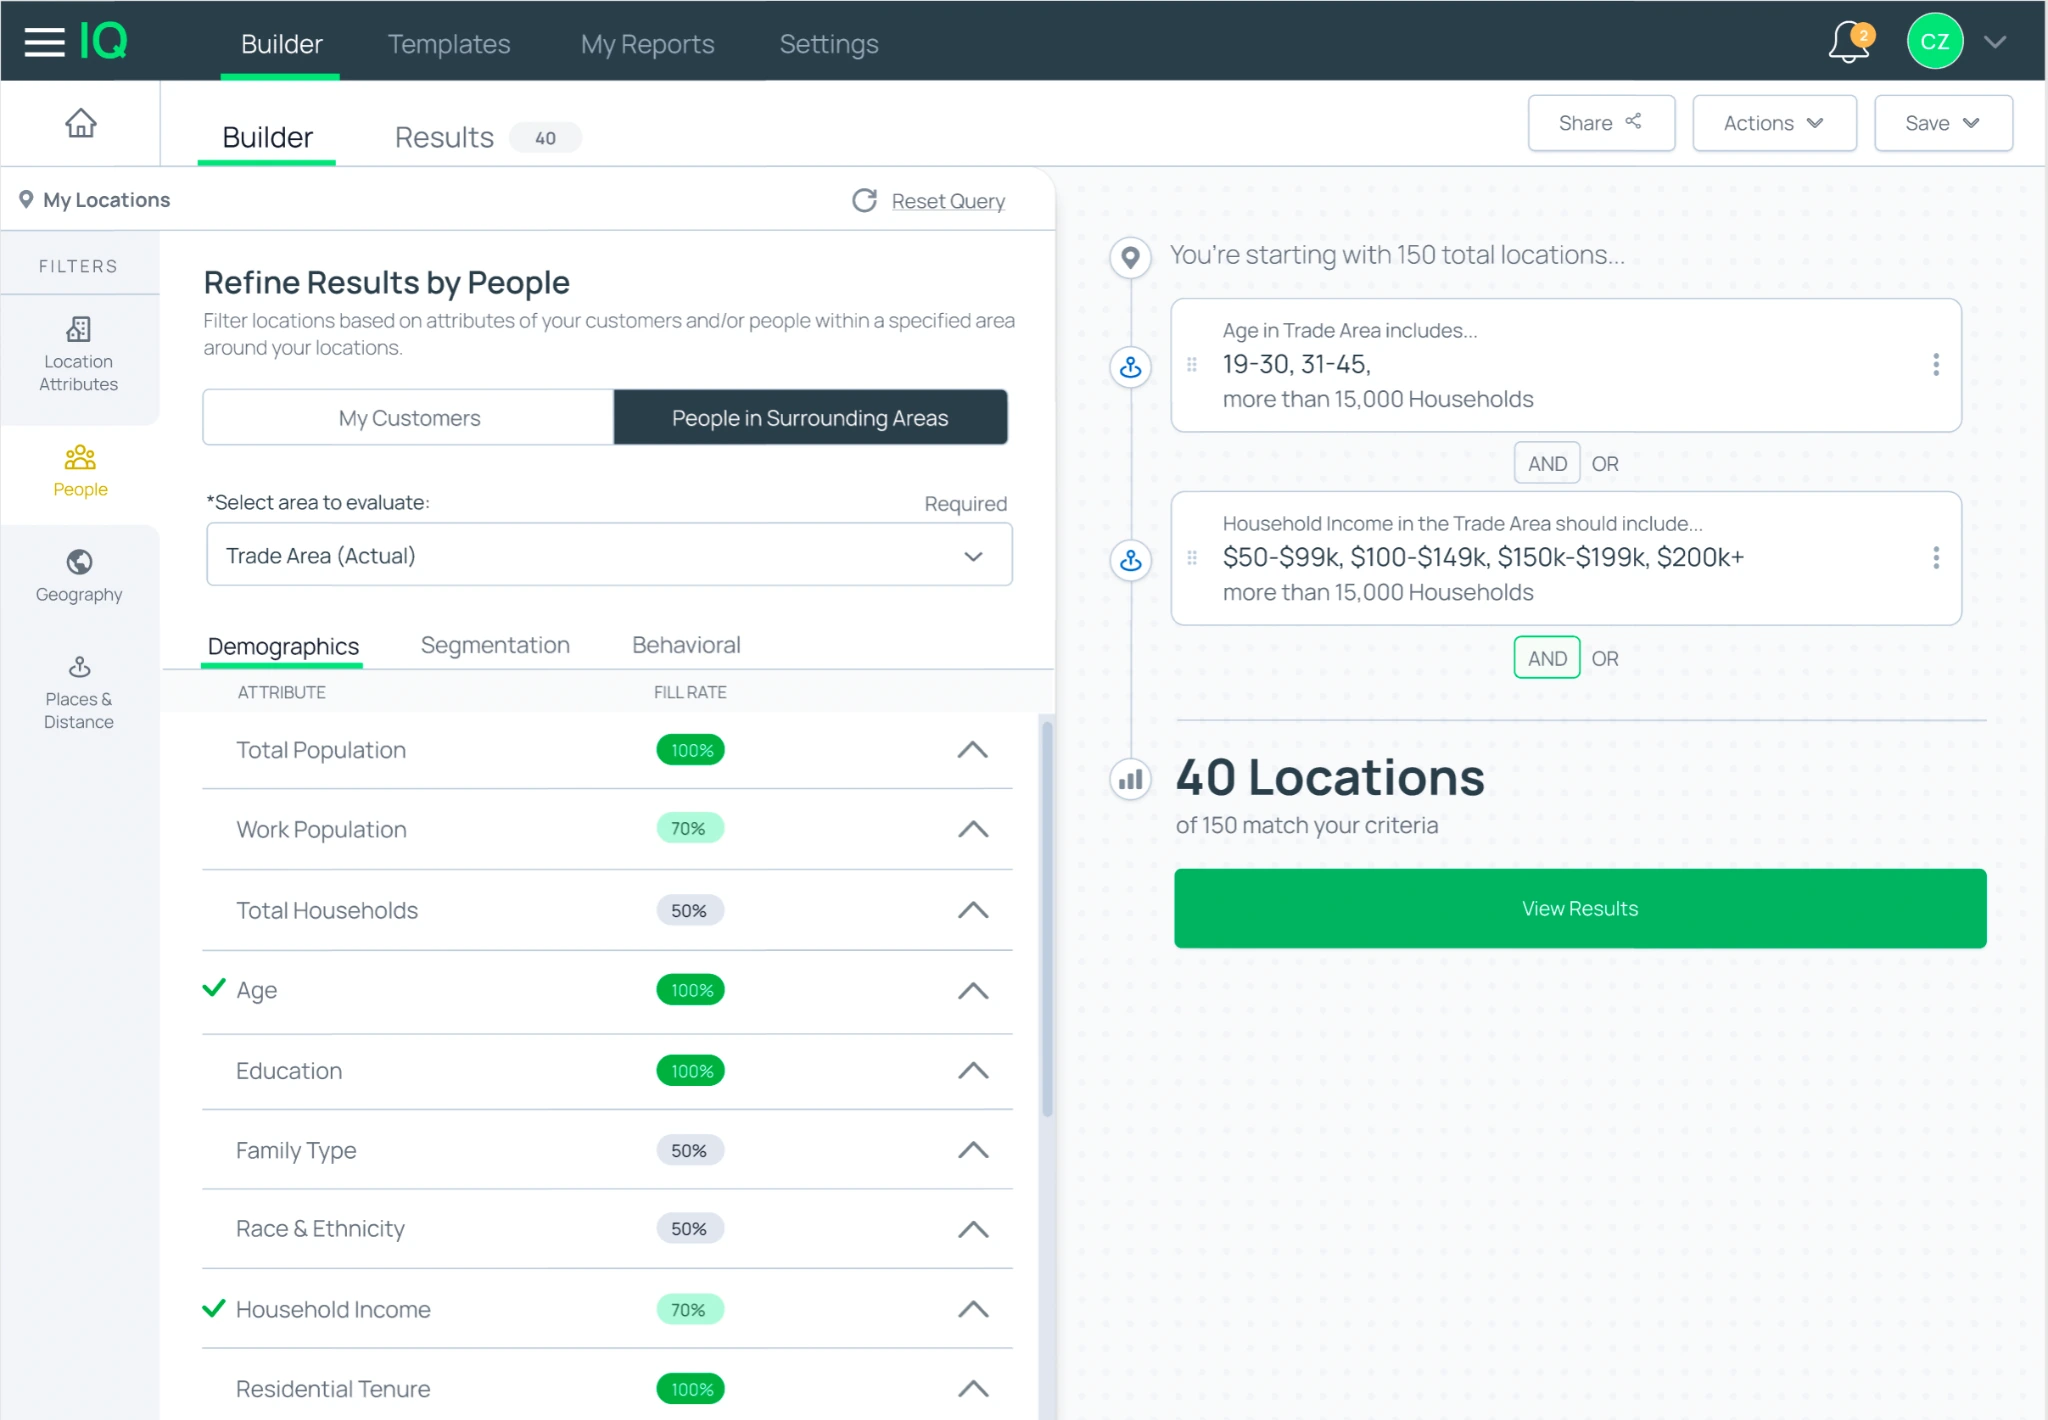
Task: Open Location Attributes filter
Action: click(x=79, y=355)
